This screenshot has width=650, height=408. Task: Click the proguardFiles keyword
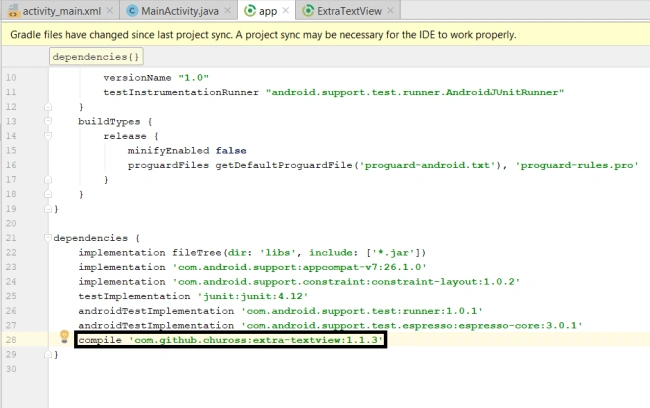pyautogui.click(x=168, y=165)
